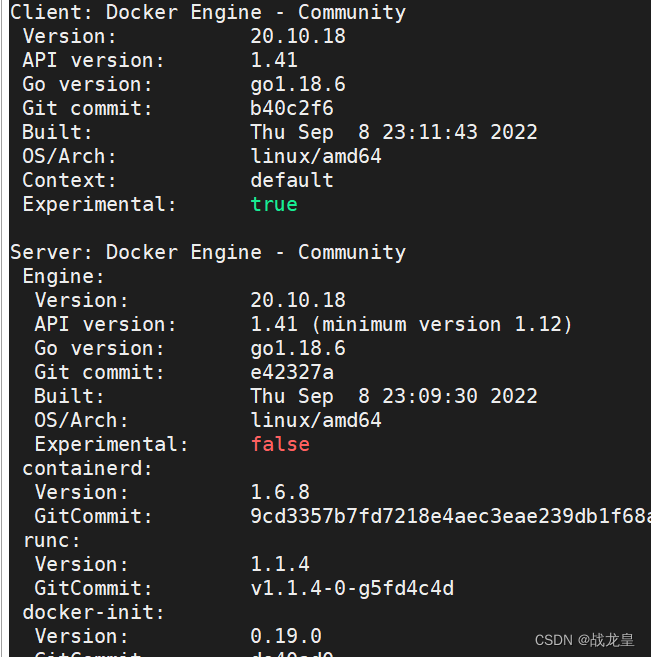This screenshot has width=651, height=657.
Task: Click the "Git commit:" label beside b40c2f6
Action: [x=87, y=108]
